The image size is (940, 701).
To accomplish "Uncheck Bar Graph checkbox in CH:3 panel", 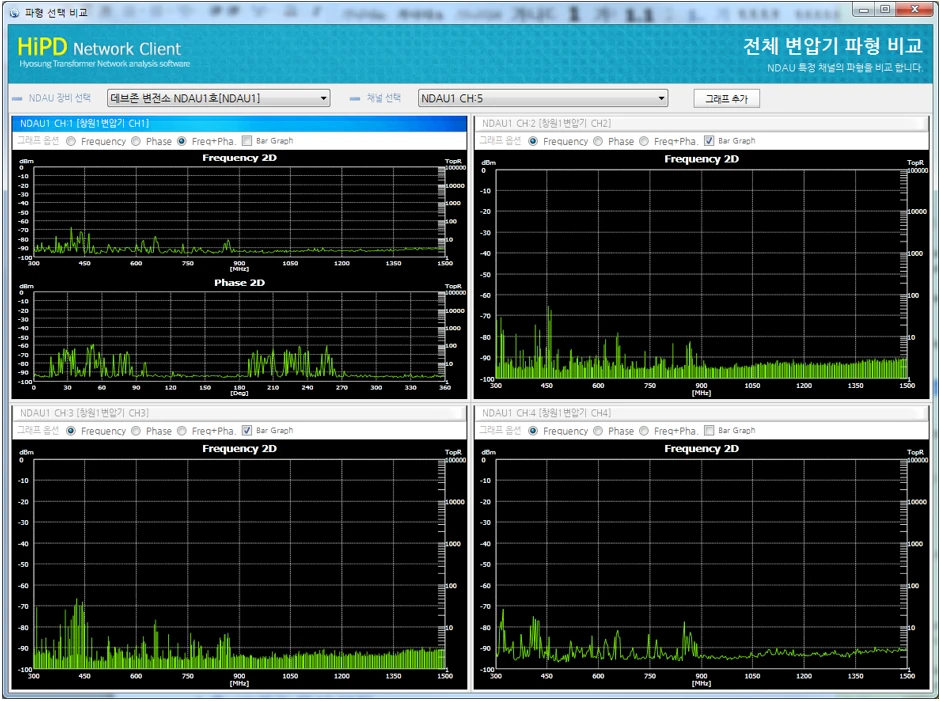I will 247,431.
